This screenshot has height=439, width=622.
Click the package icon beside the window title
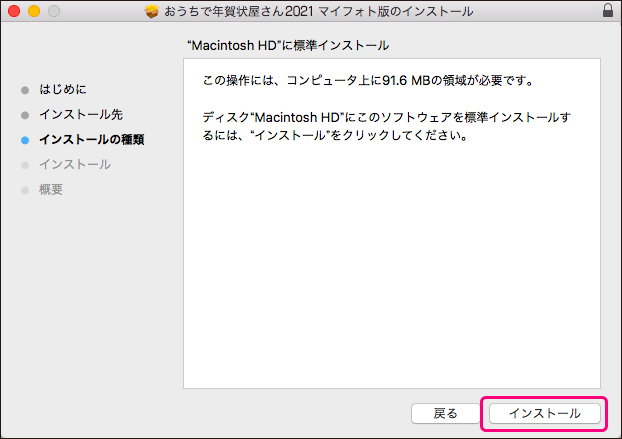(152, 12)
